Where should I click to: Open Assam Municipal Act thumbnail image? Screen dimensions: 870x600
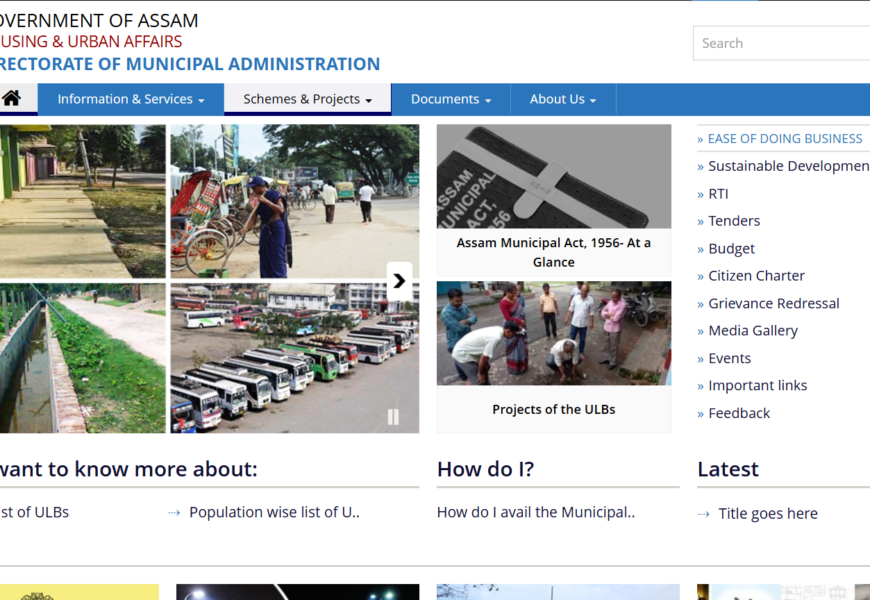tap(553, 176)
